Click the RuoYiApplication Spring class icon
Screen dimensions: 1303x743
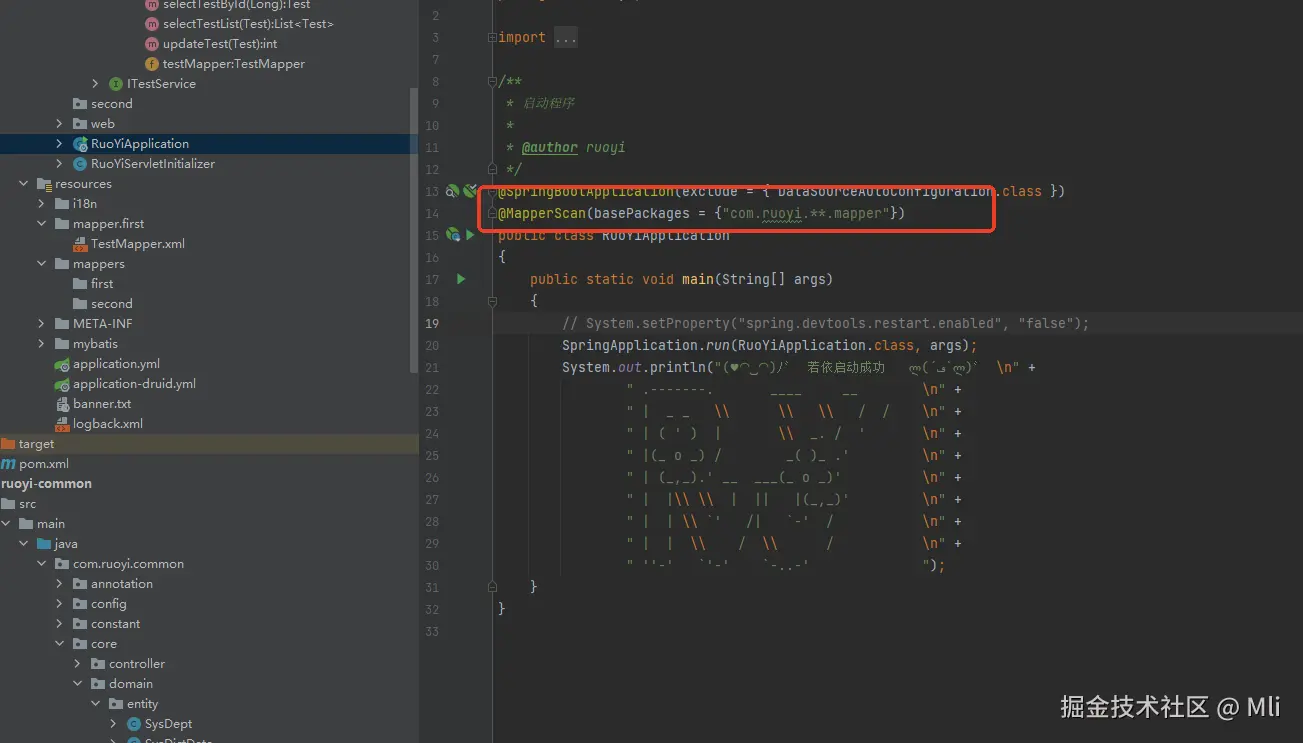point(80,144)
